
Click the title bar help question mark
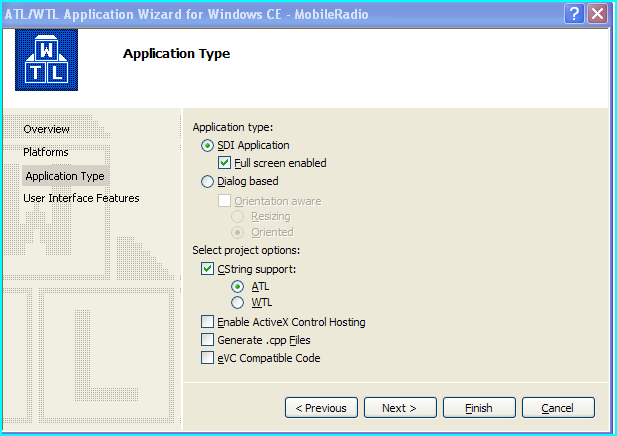[574, 13]
